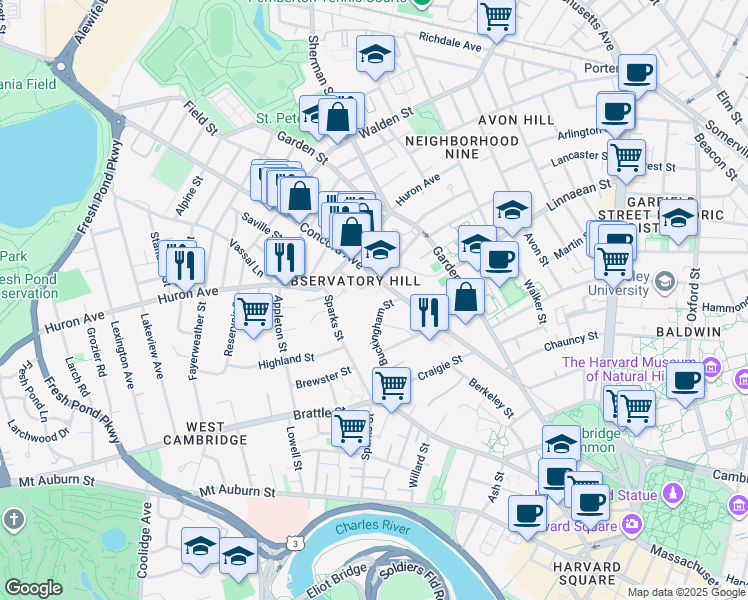The width and height of the screenshot is (748, 600).
Task: Click the cemetery cross pin near Mt Auburn St
Action: tap(13, 520)
